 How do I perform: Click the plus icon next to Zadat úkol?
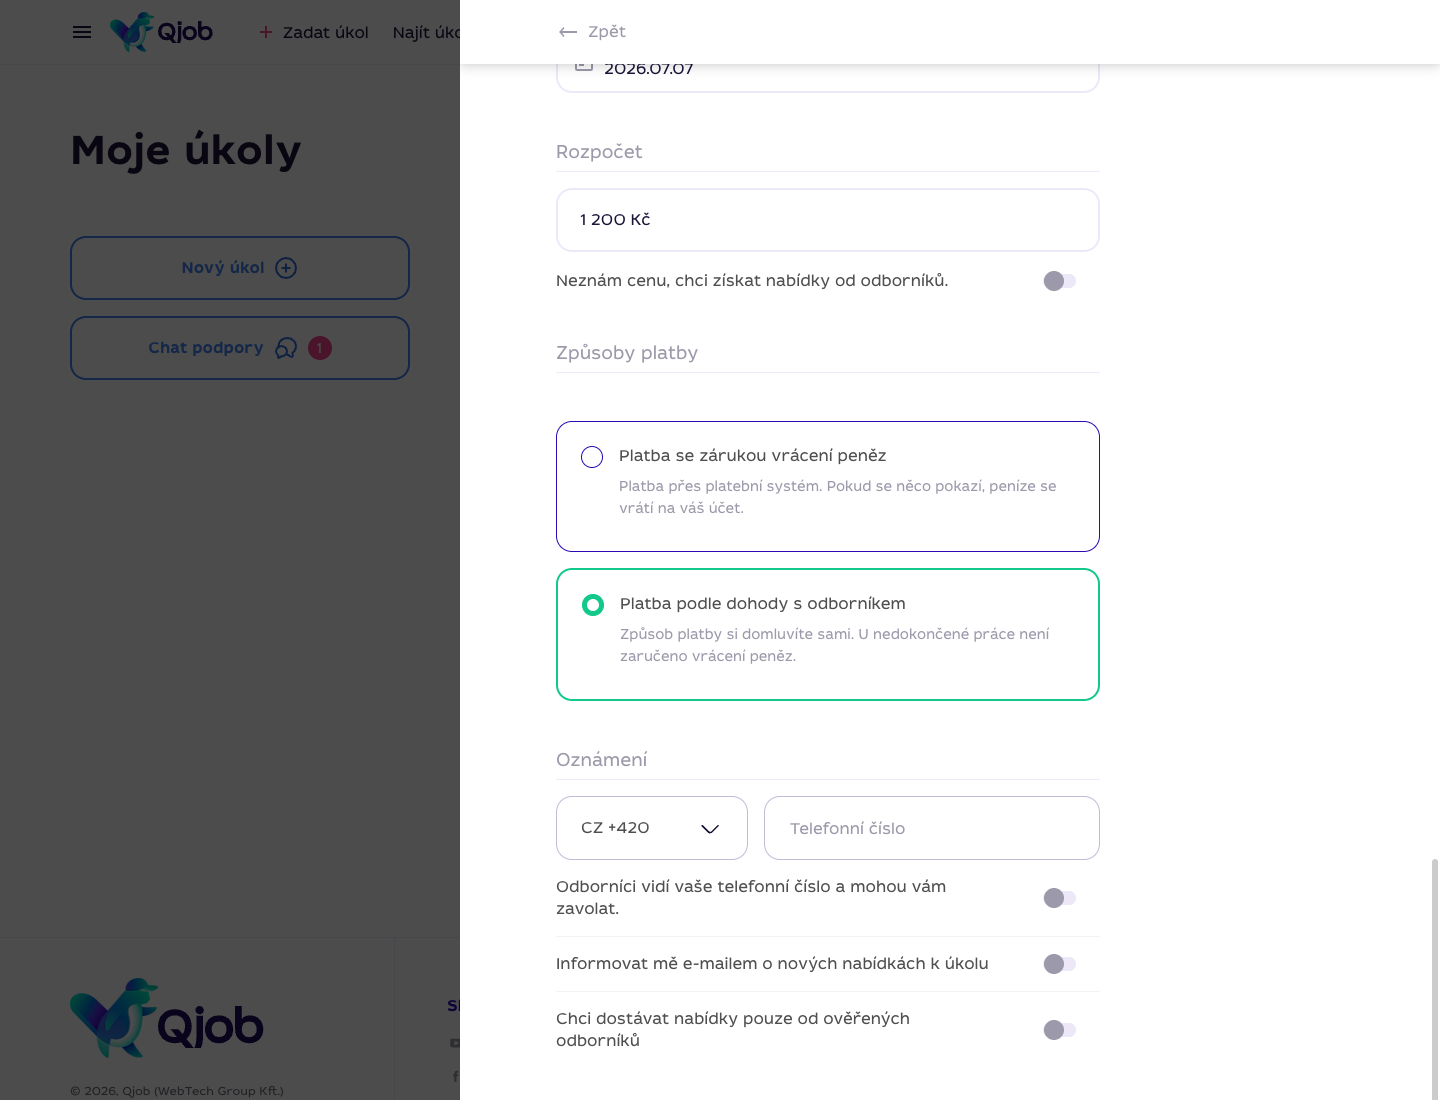pos(266,32)
